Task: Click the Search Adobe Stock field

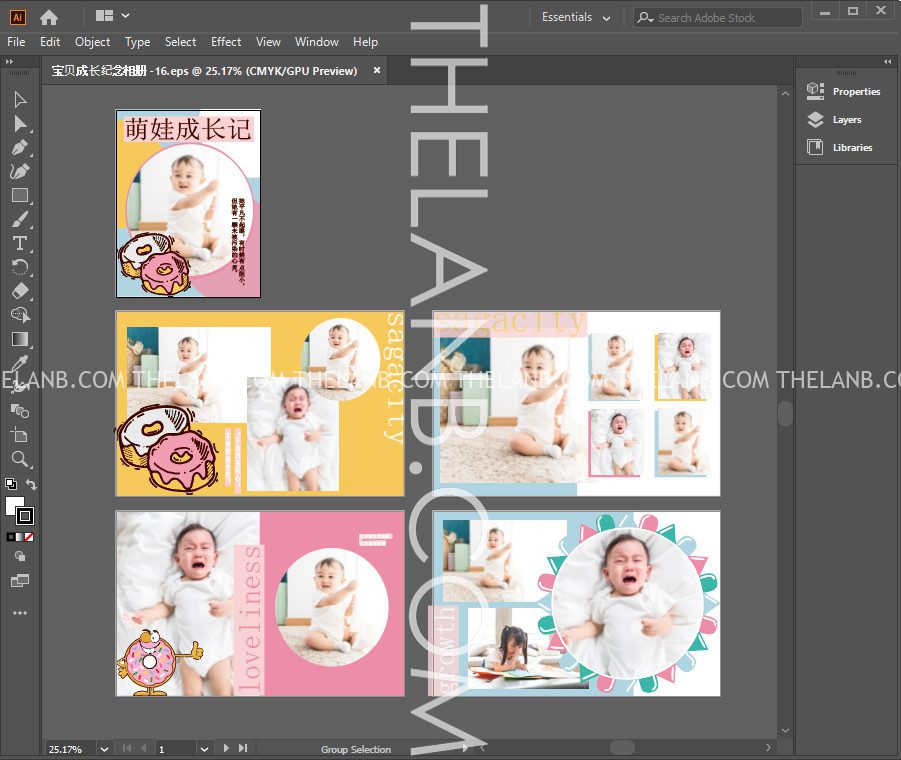Action: 727,18
